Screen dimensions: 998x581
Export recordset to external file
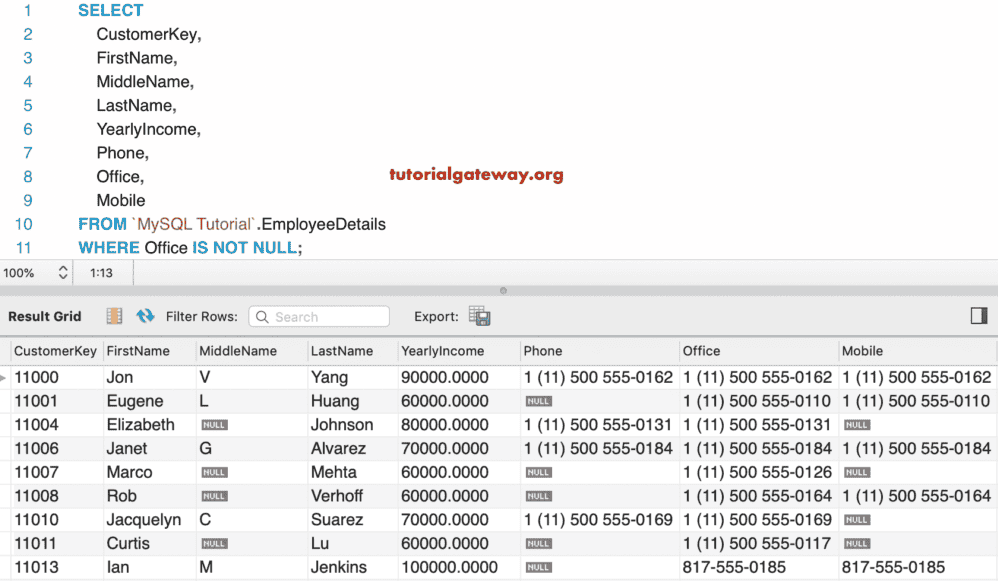479,316
